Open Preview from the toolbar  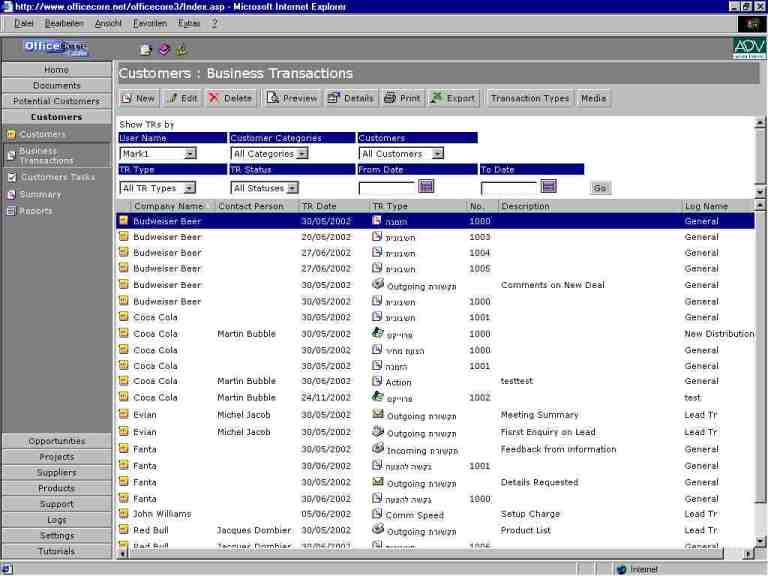[292, 98]
